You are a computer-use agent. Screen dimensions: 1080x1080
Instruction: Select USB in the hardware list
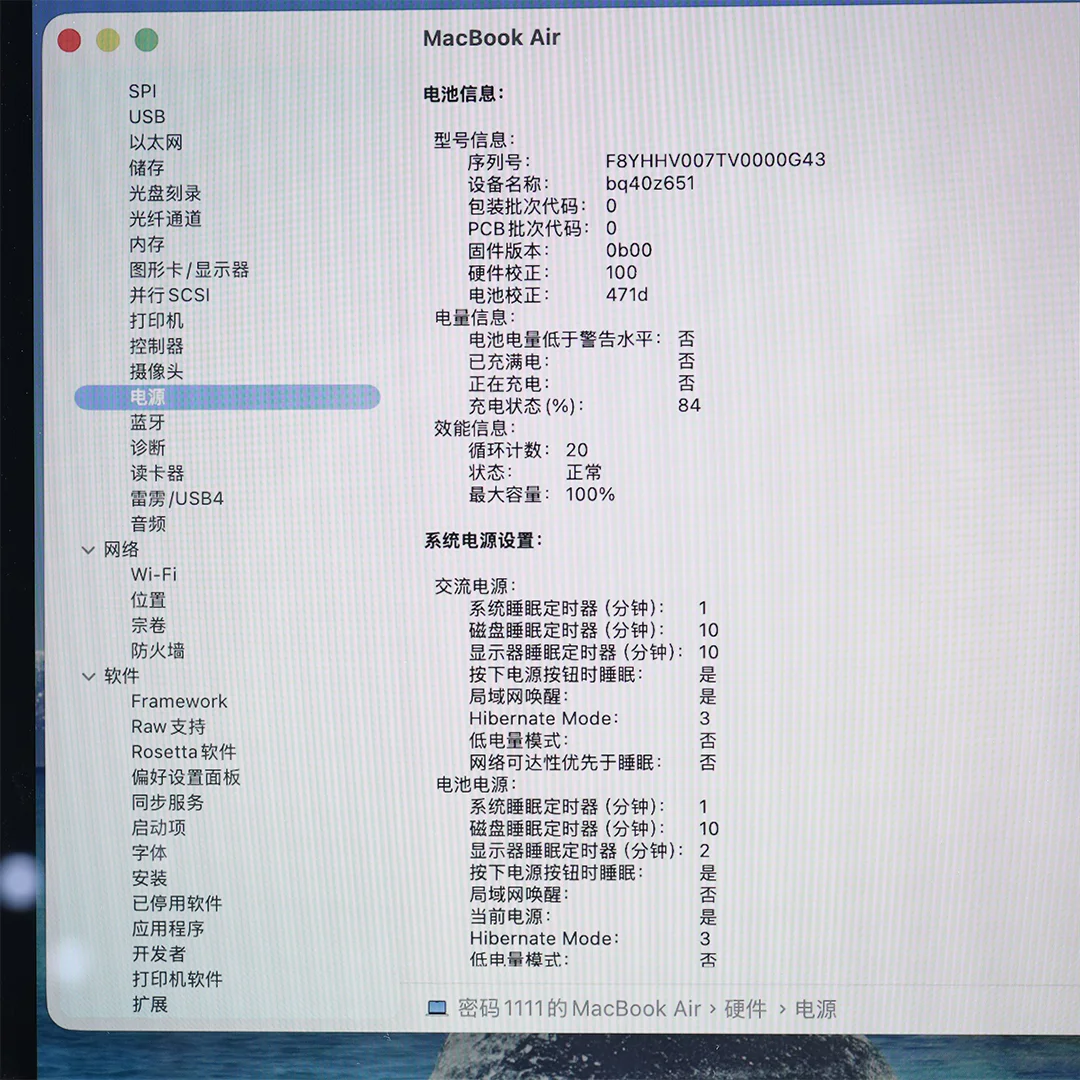tap(147, 117)
